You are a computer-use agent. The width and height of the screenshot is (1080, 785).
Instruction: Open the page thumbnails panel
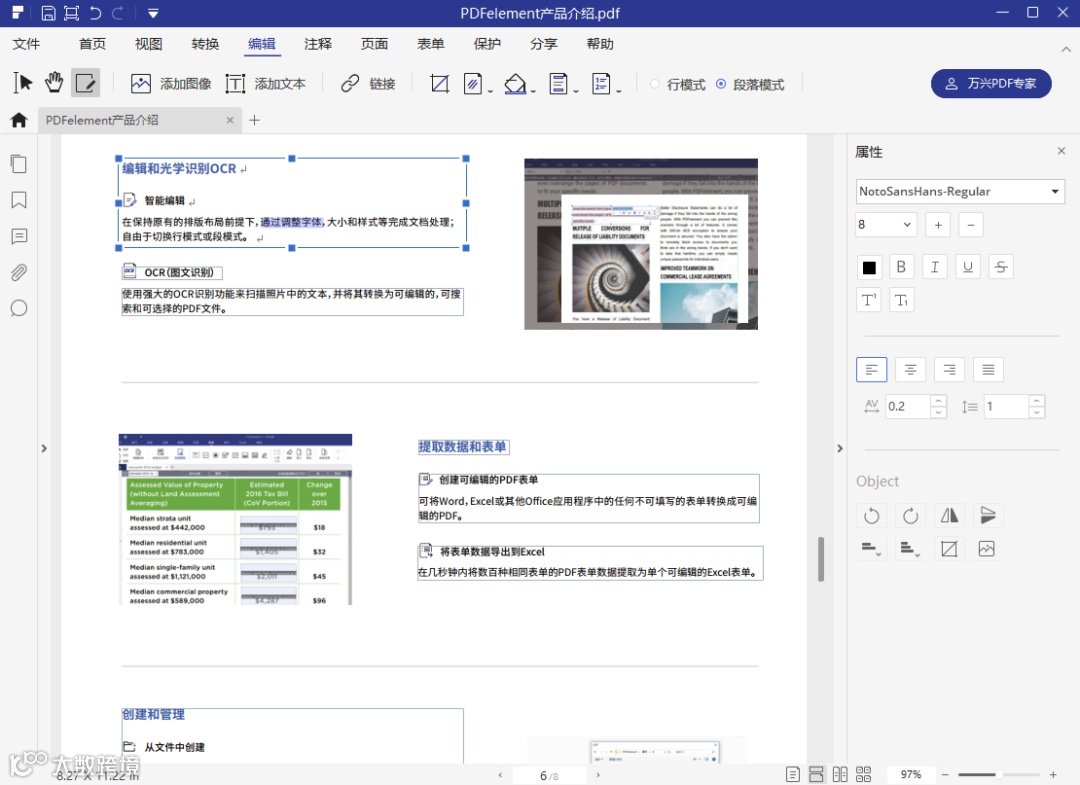19,164
